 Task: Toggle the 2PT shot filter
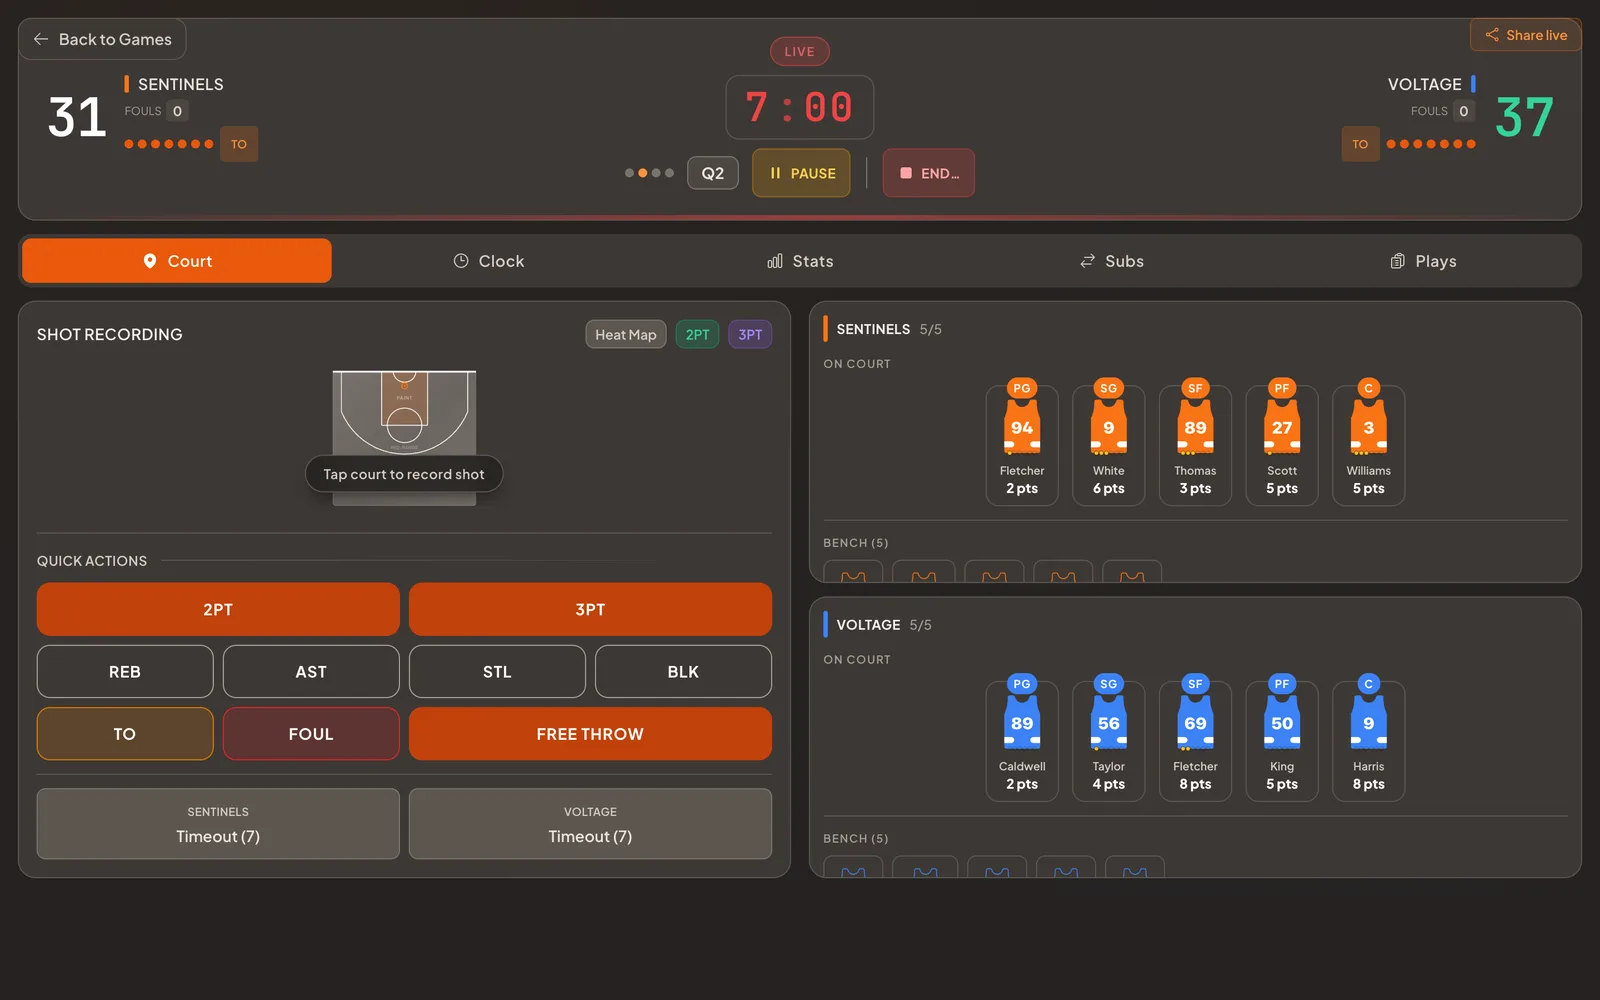697,335
